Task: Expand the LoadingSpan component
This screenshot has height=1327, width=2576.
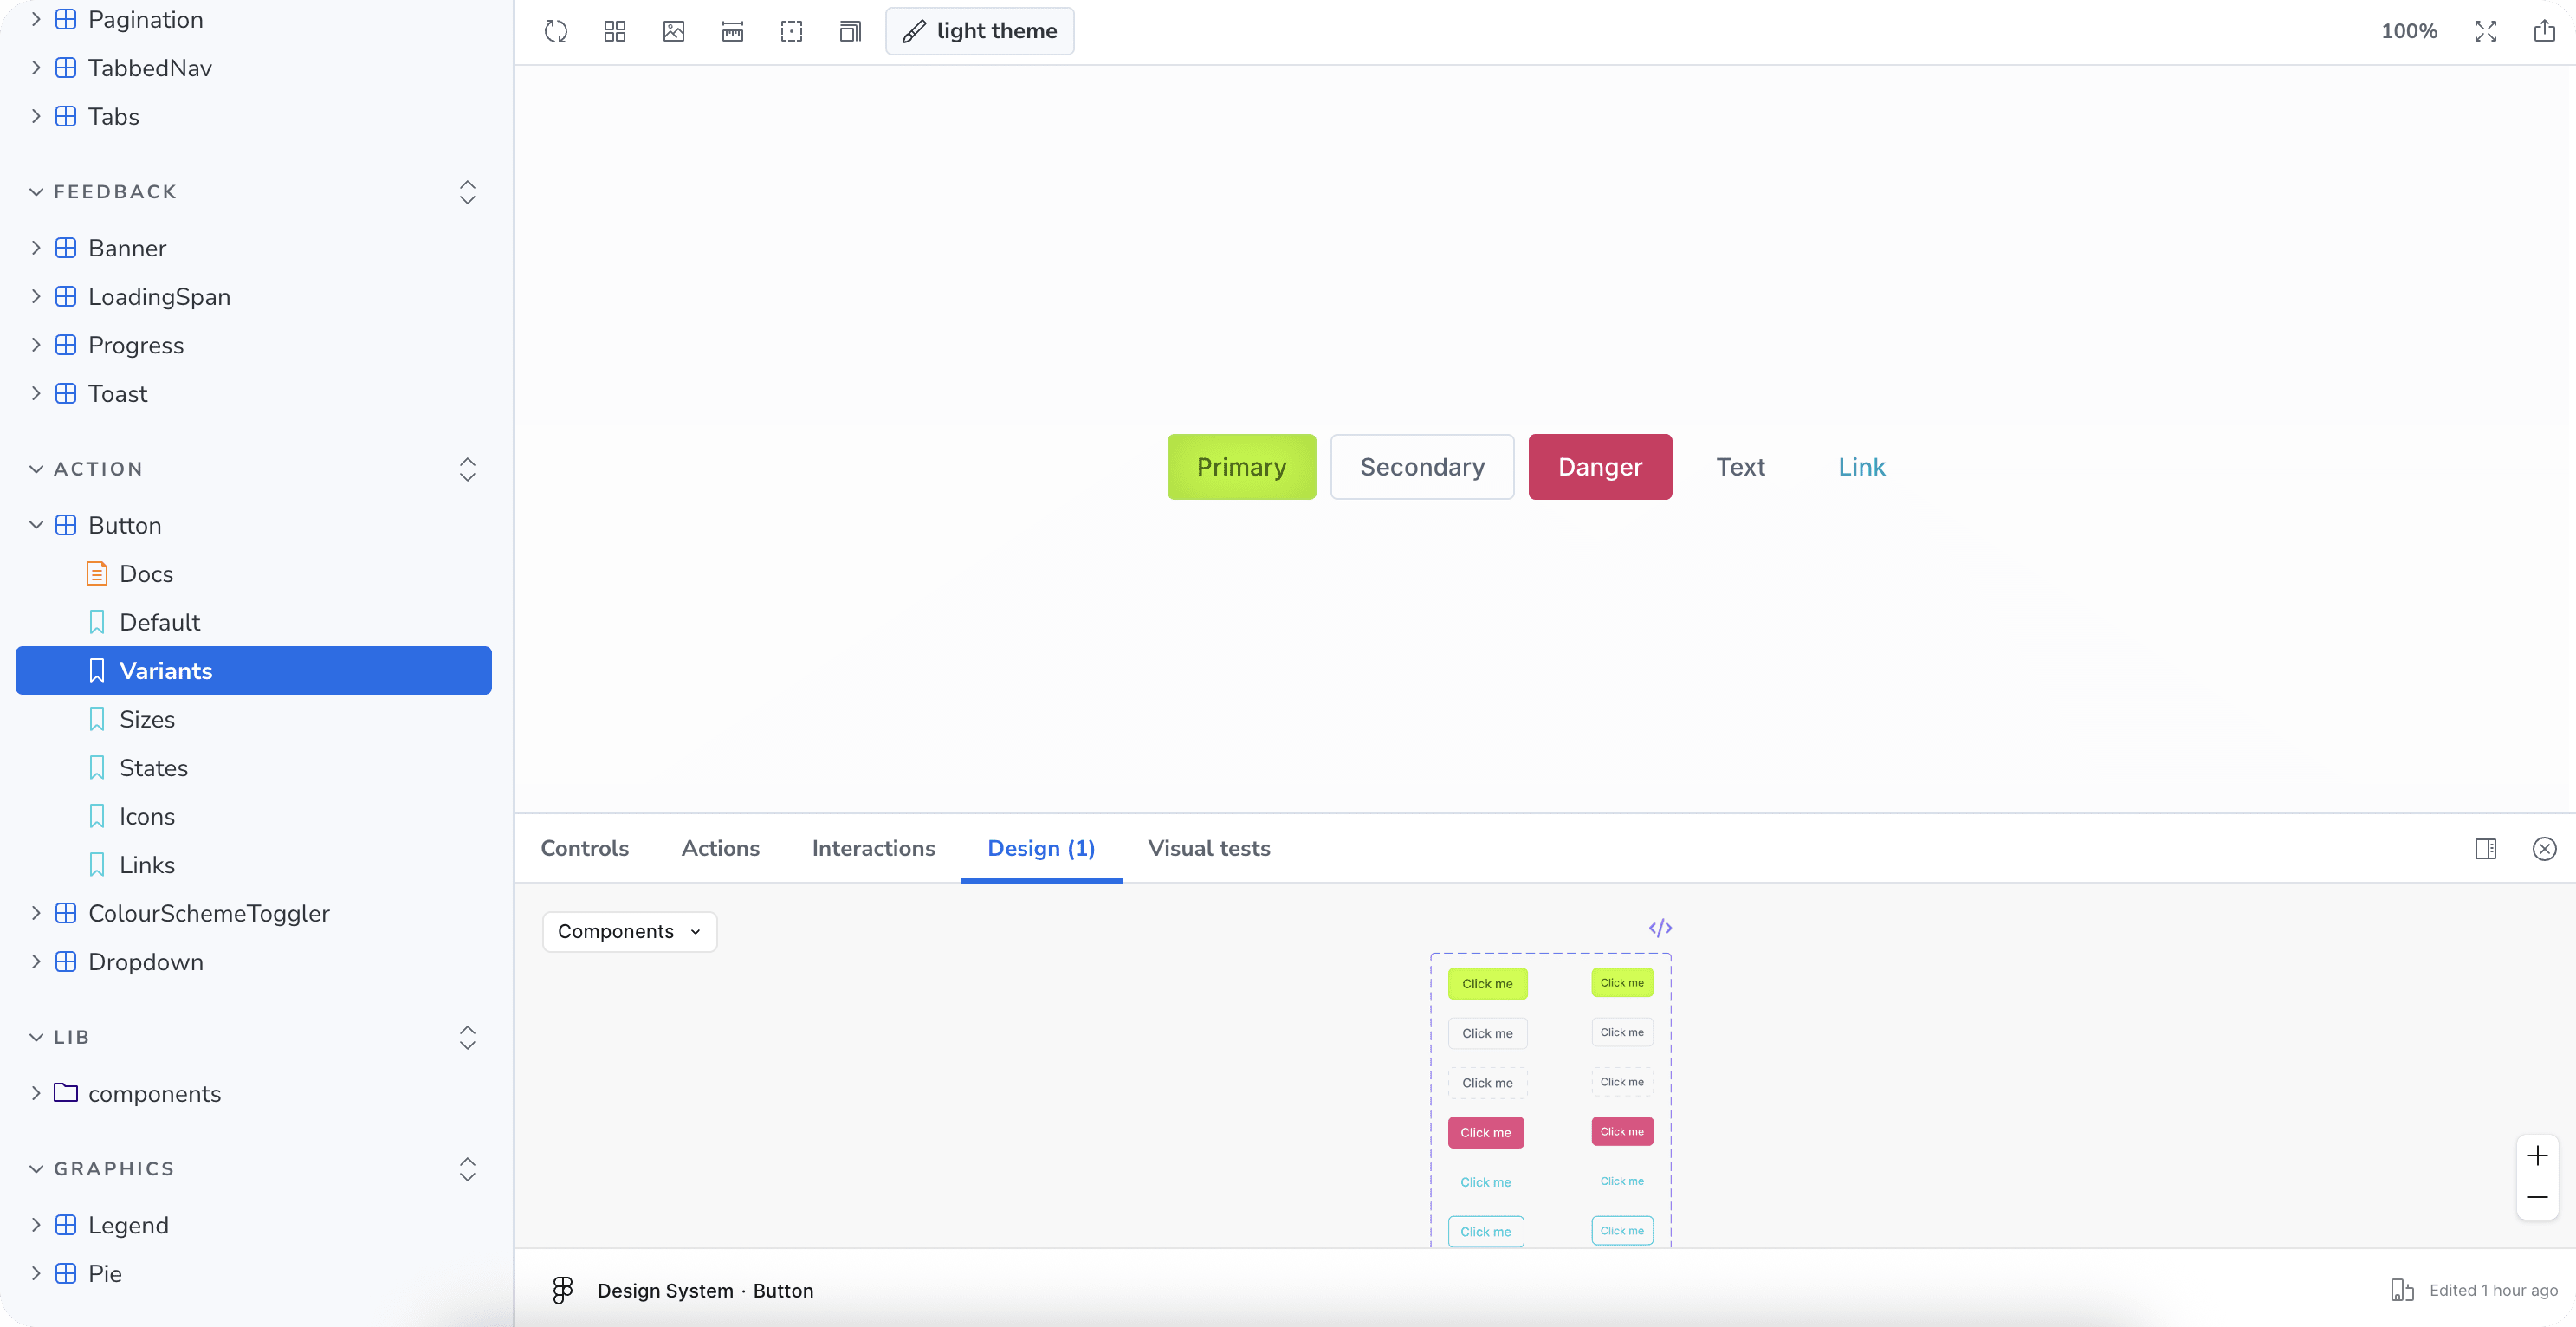Action: click(36, 296)
